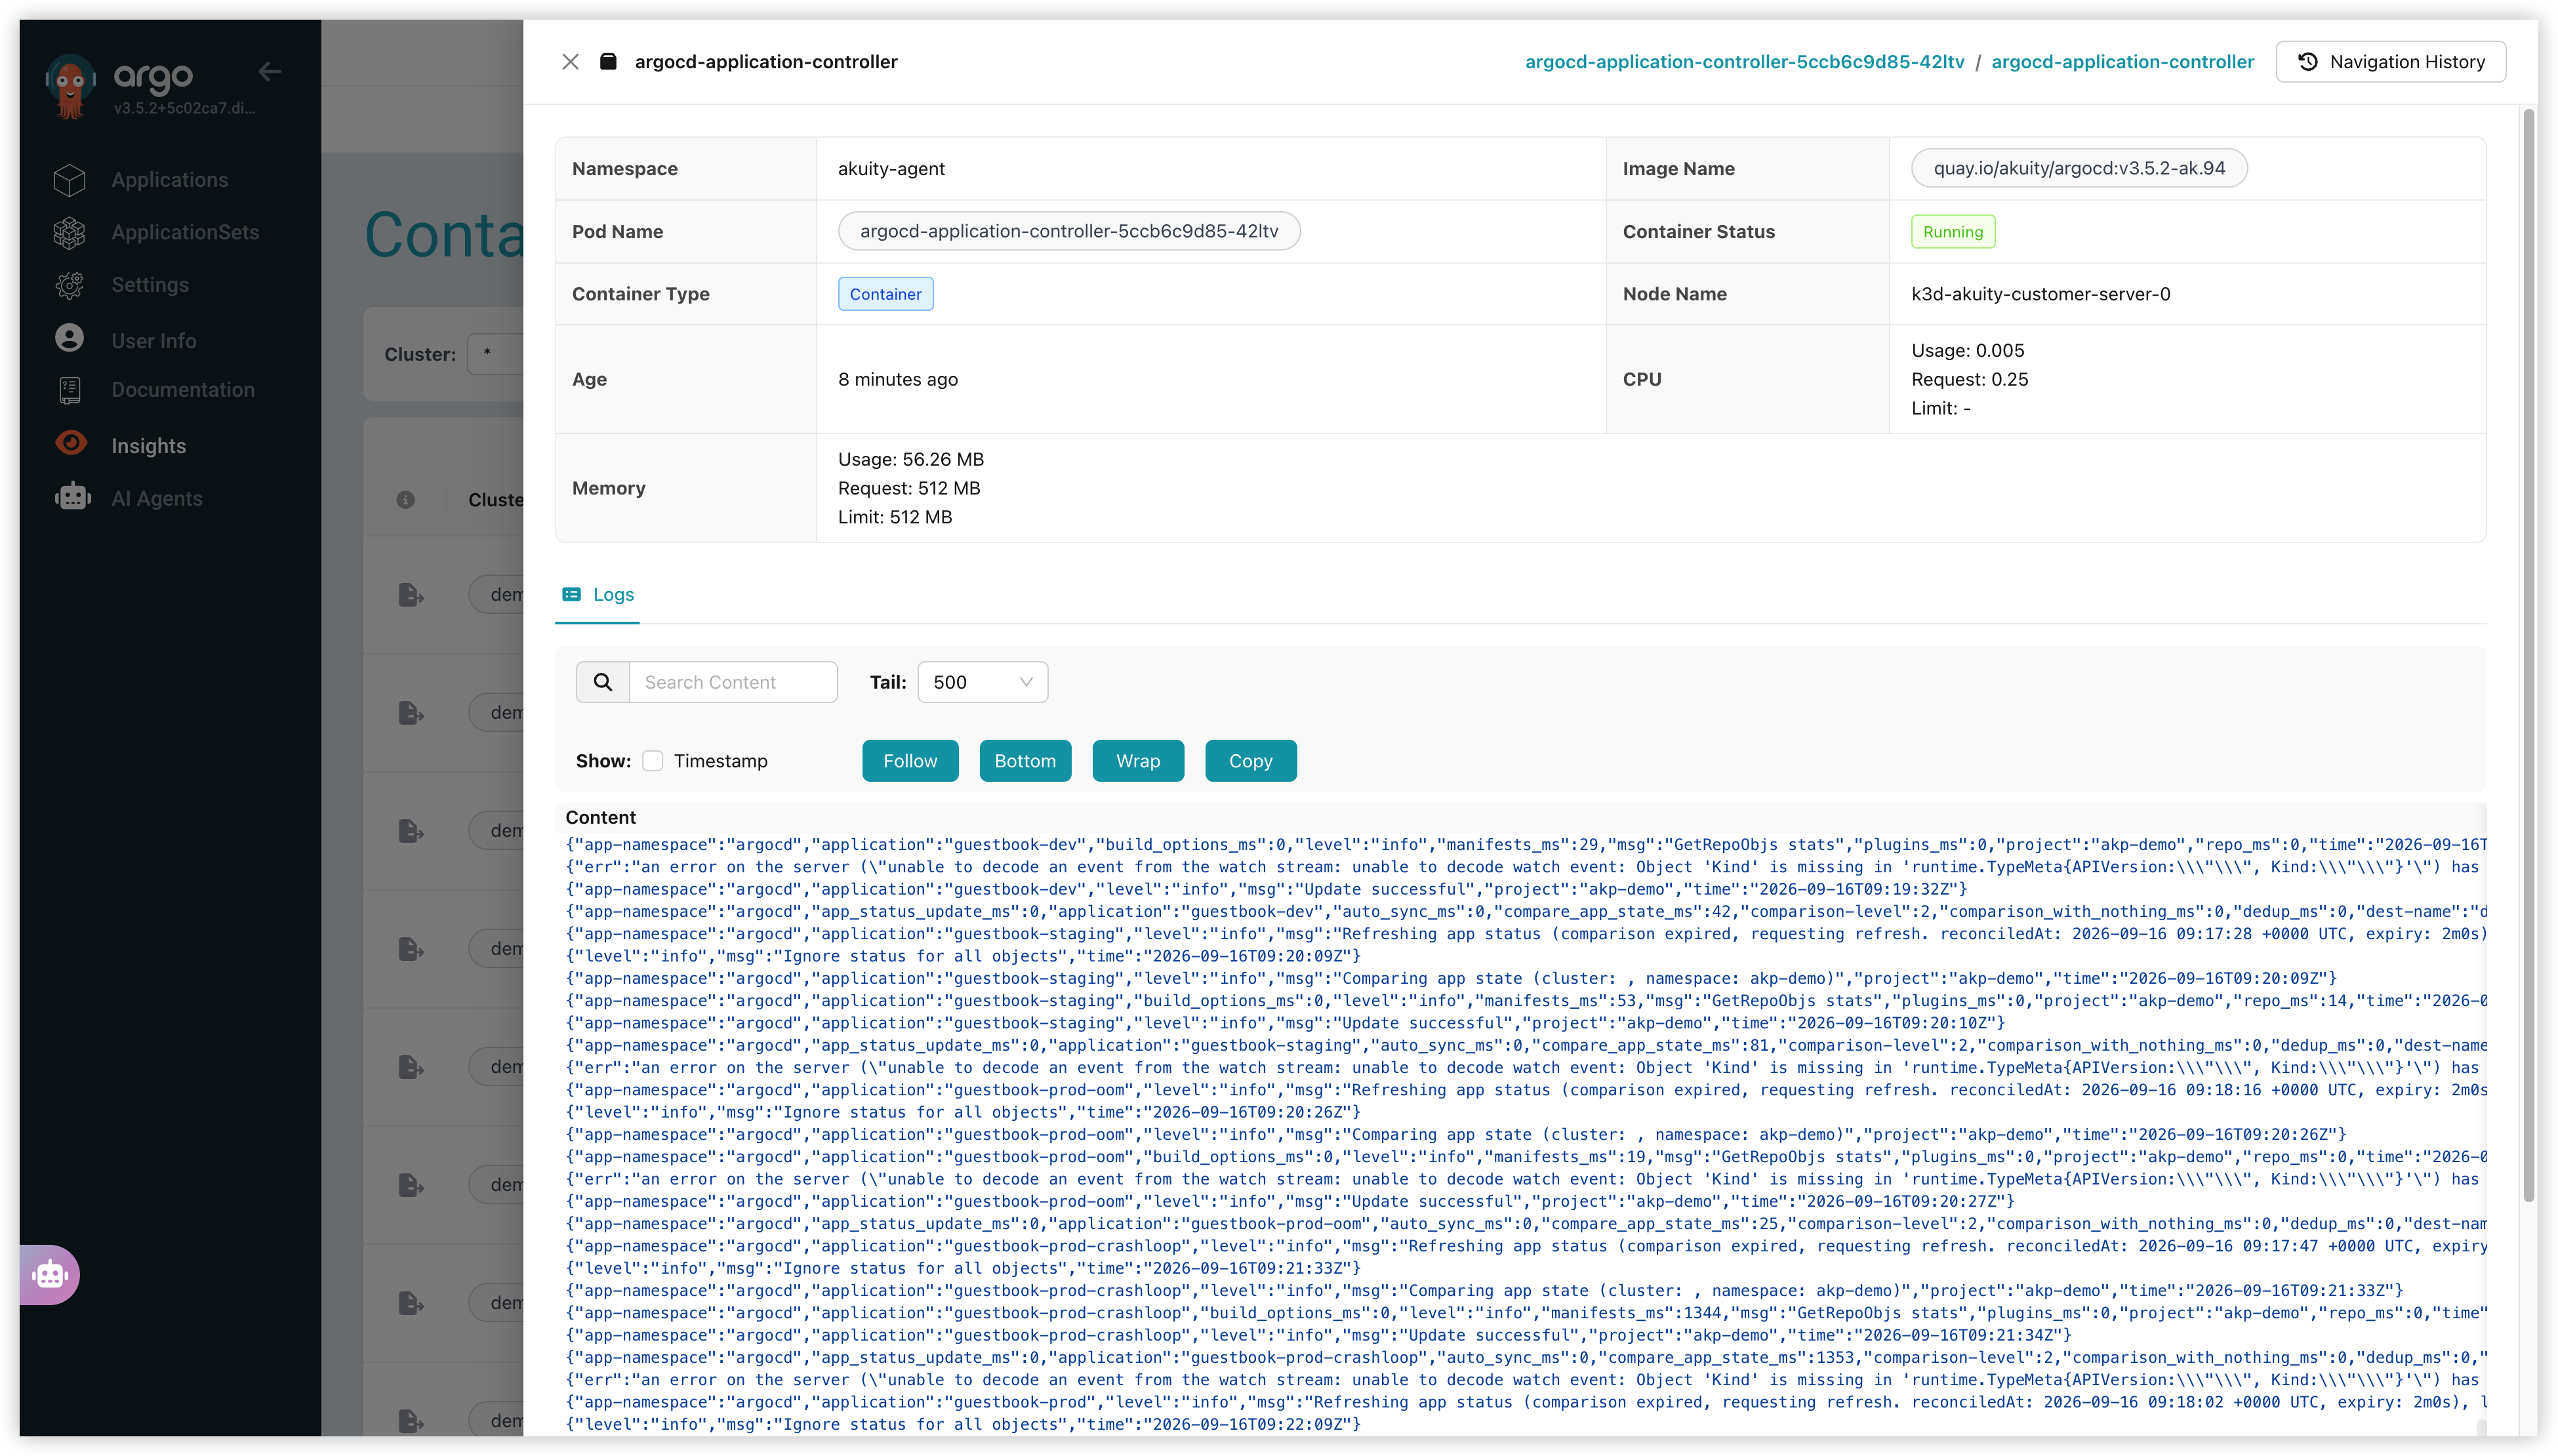Close the argocd-application-controller panel

coord(570,62)
